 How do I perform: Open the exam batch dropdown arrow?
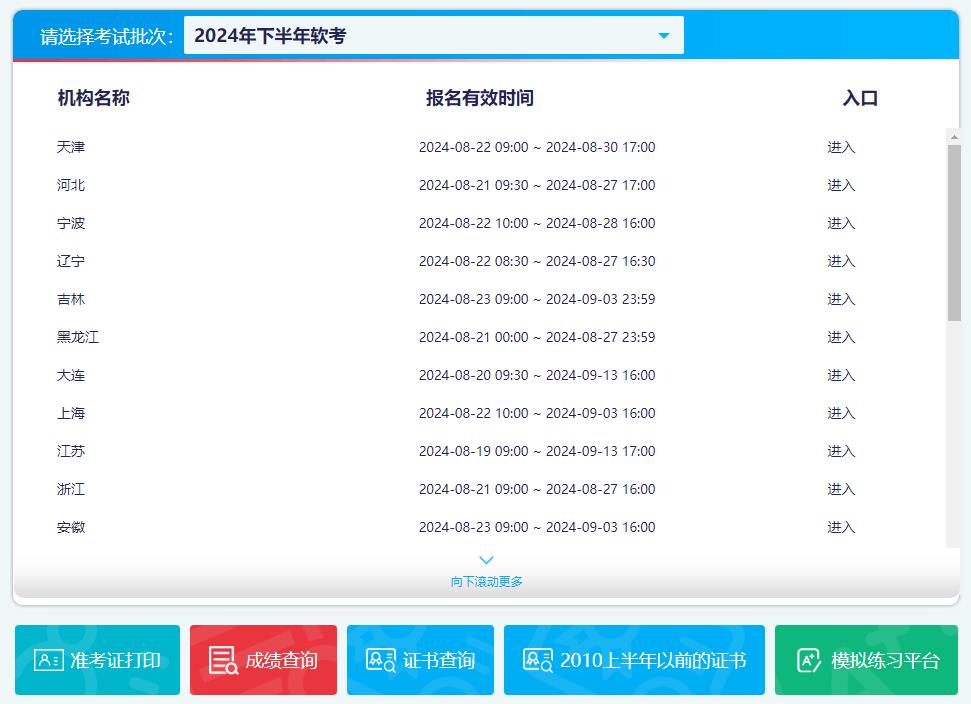pos(663,36)
